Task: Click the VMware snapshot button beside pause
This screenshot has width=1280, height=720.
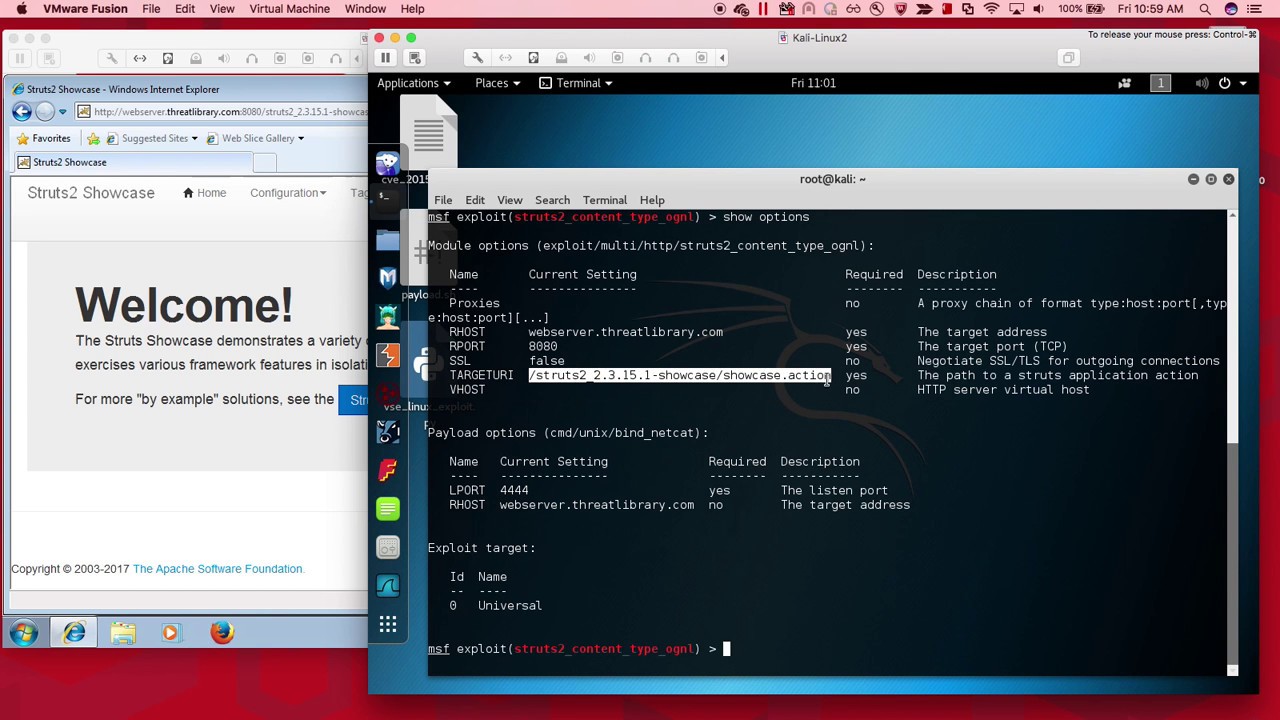Action: coord(415,58)
